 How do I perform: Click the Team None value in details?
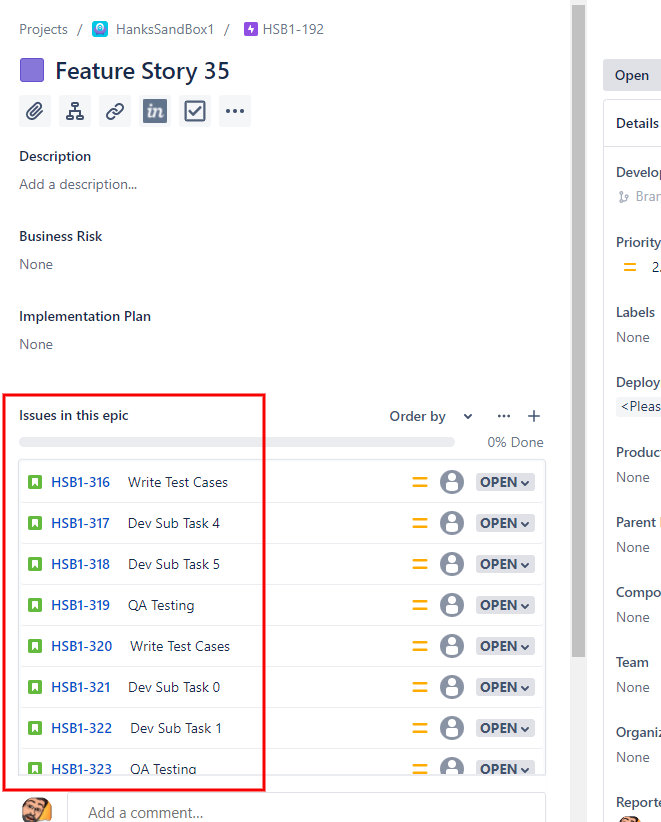click(x=633, y=687)
